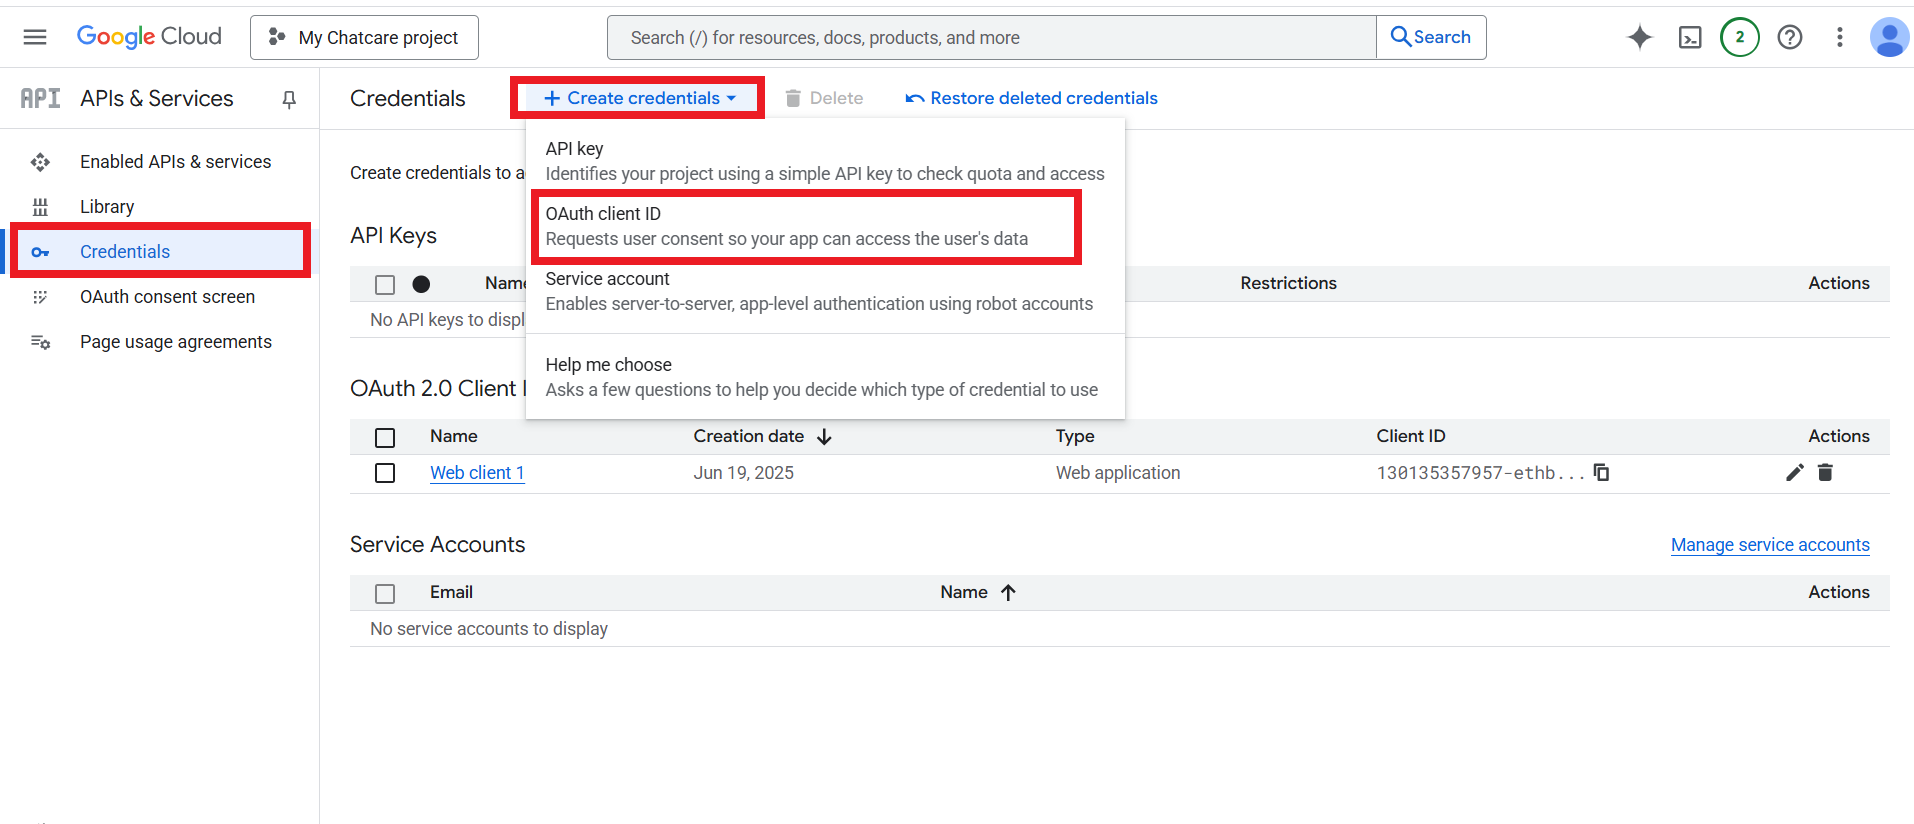This screenshot has height=824, width=1914.
Task: Open the hamburger navigation menu
Action: (35, 37)
